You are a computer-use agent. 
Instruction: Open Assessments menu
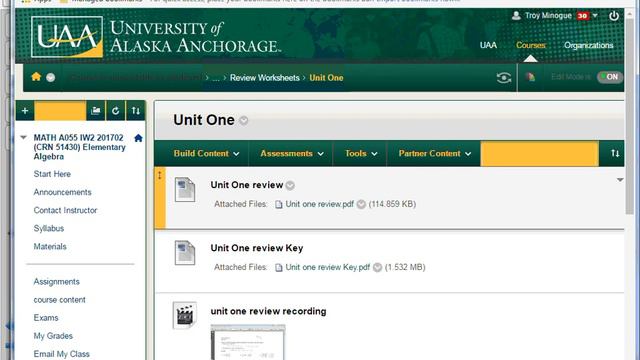point(292,153)
